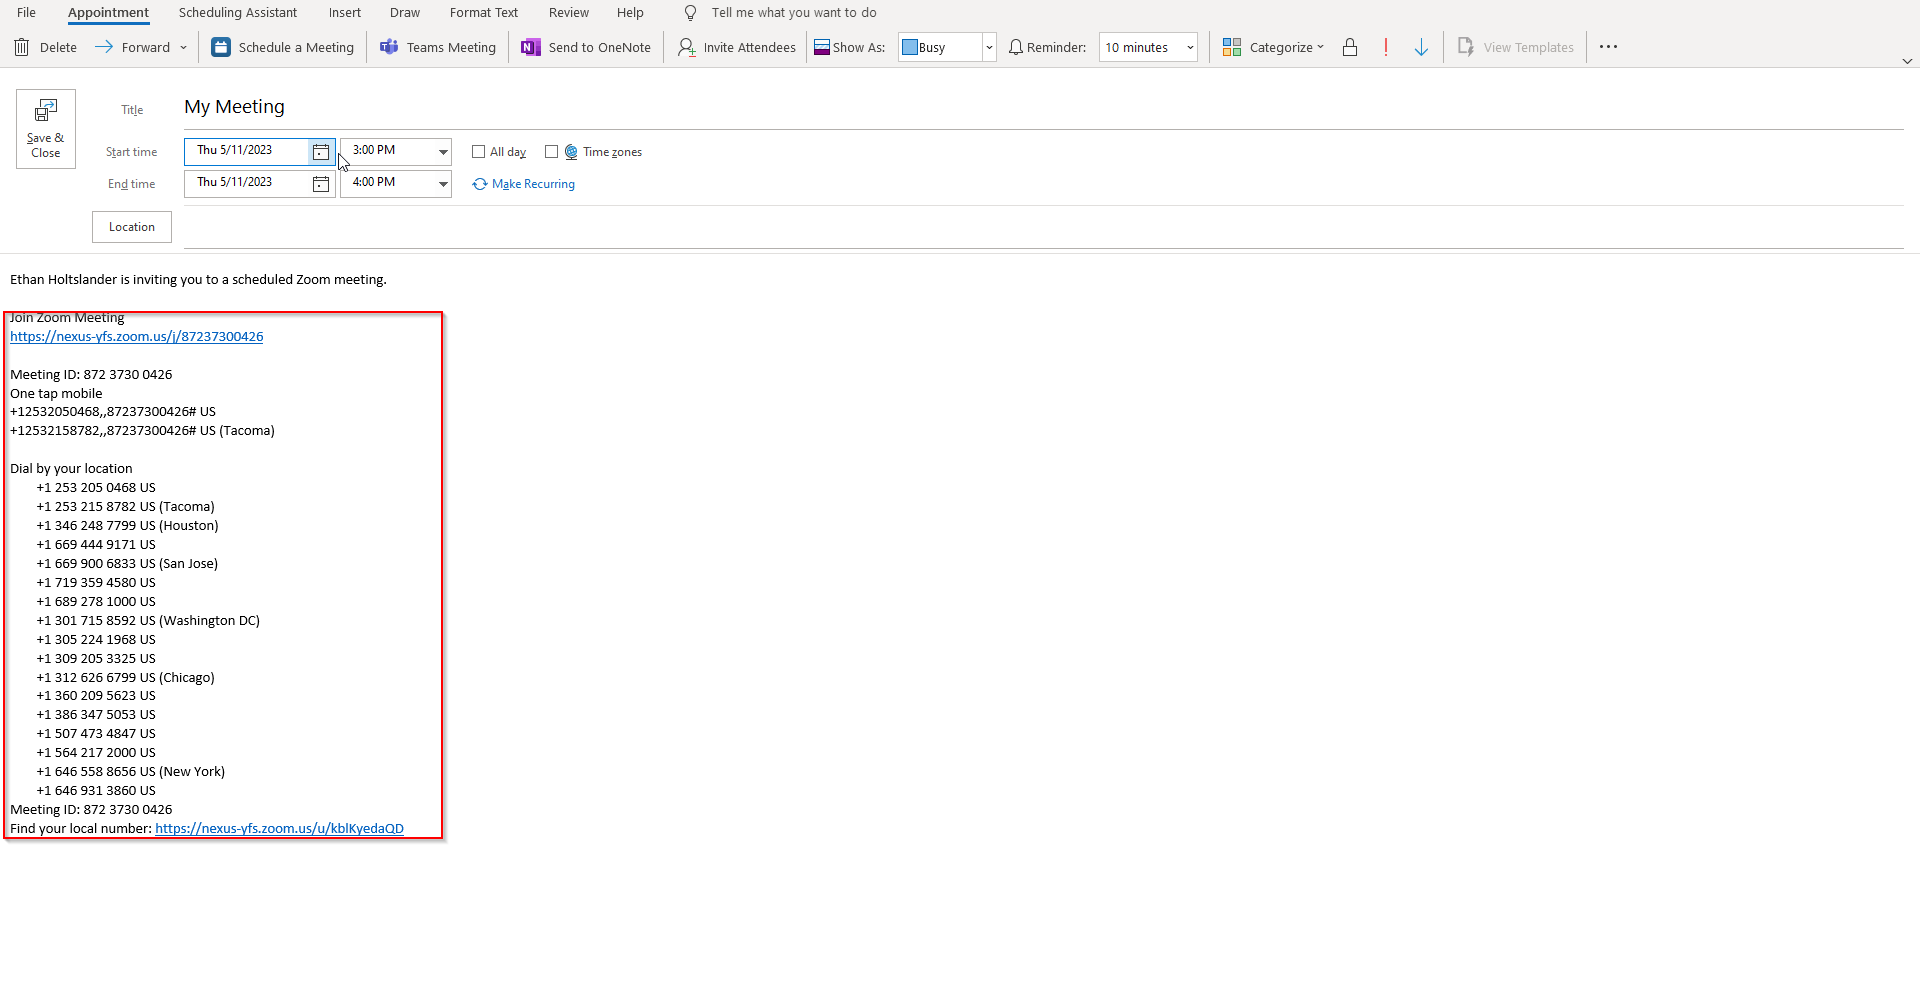The height and width of the screenshot is (987, 1920).
Task: Click the Ethan Holtslander invitation text
Action: (198, 280)
